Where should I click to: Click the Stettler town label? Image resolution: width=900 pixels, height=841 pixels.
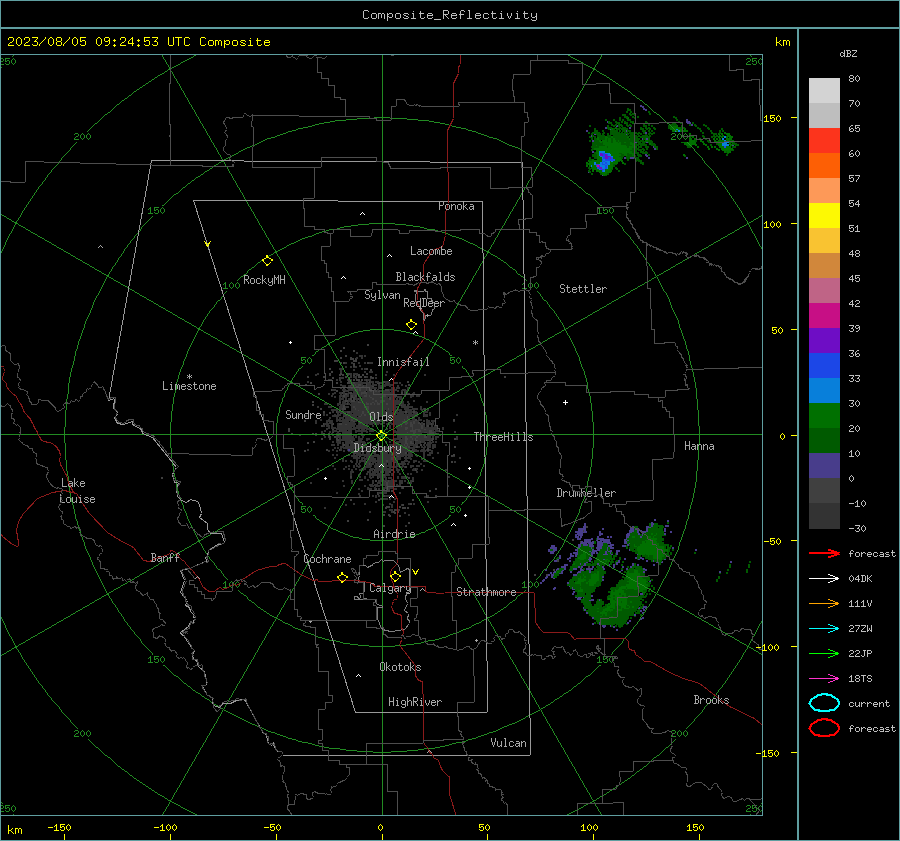pyautogui.click(x=583, y=289)
